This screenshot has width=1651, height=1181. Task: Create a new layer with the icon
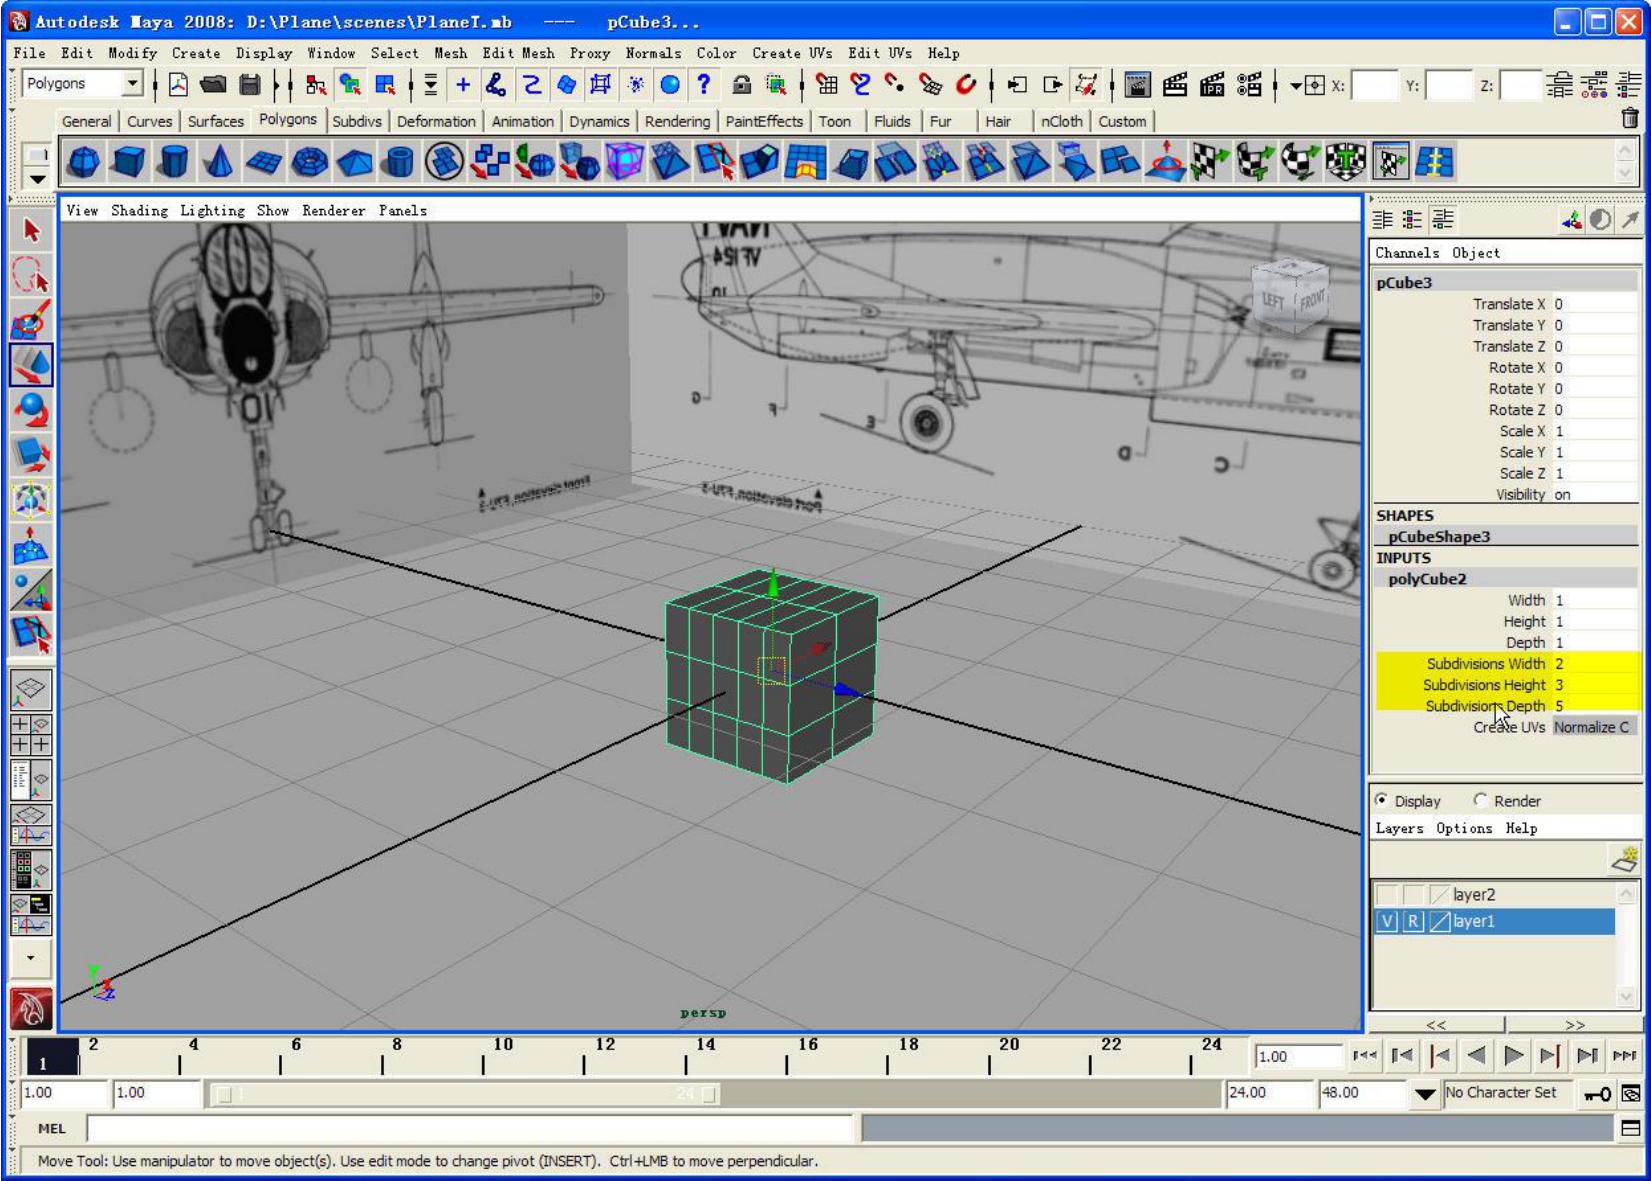point(1624,859)
